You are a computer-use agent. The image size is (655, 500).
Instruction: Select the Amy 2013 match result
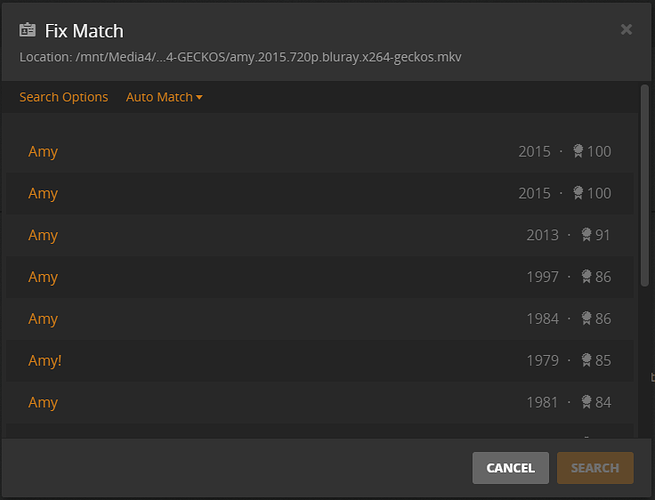(43, 235)
